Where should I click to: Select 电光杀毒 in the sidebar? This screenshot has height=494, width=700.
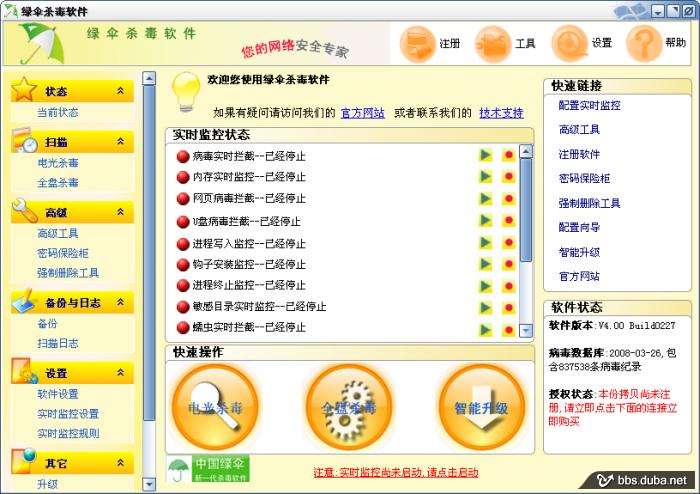point(58,163)
